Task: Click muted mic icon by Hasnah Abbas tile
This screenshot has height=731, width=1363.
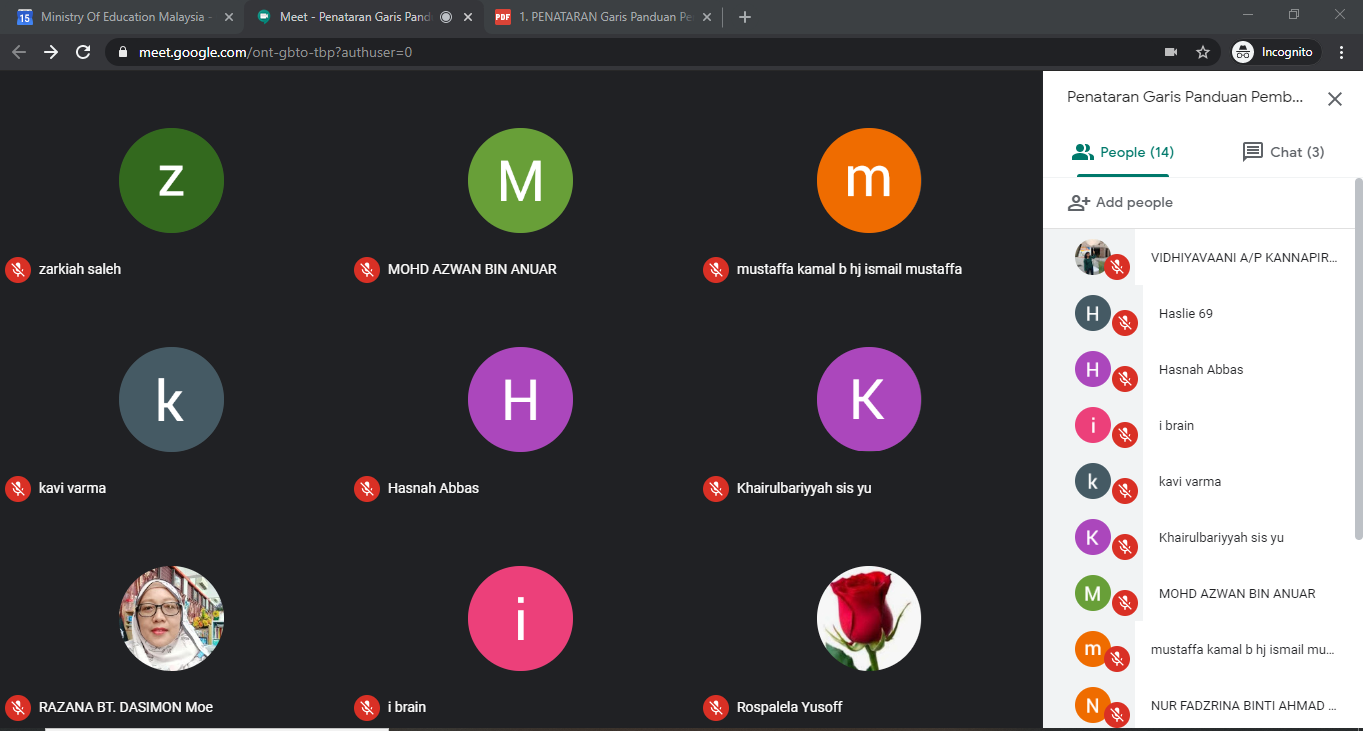Action: [367, 488]
